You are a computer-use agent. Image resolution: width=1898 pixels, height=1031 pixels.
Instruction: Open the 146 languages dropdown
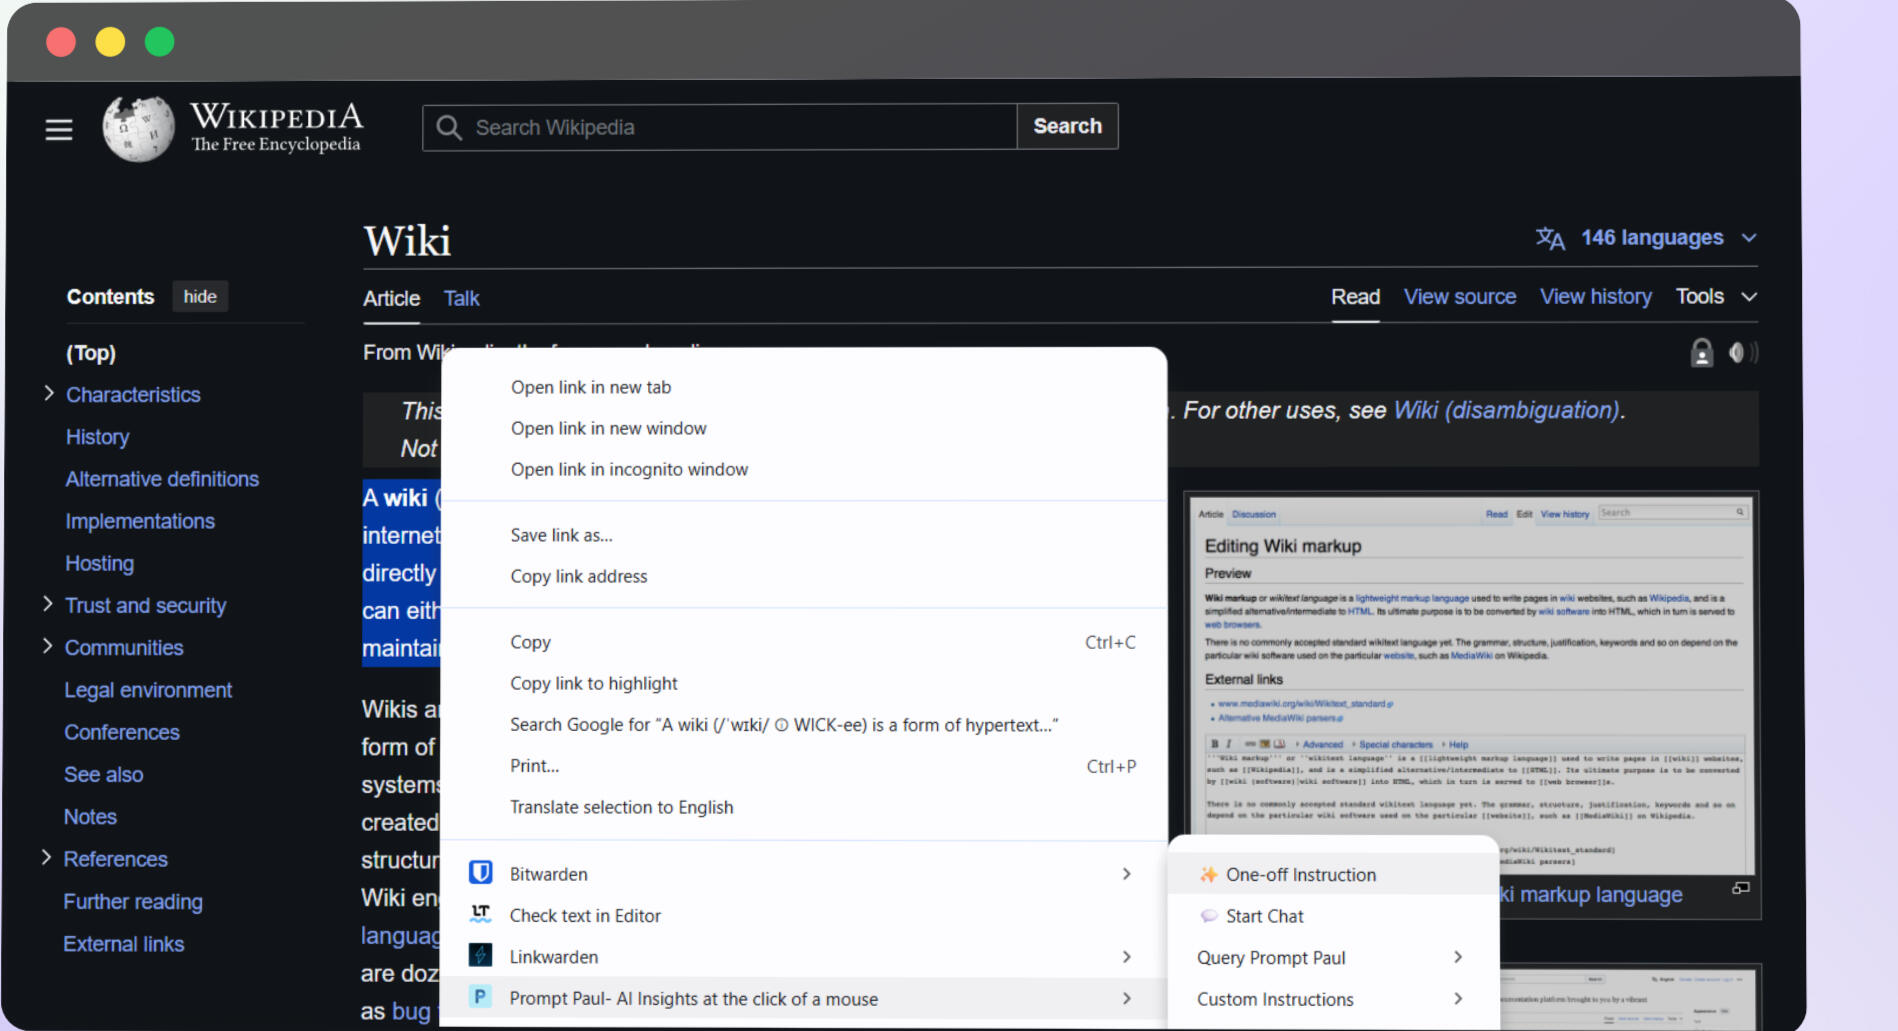point(1652,238)
